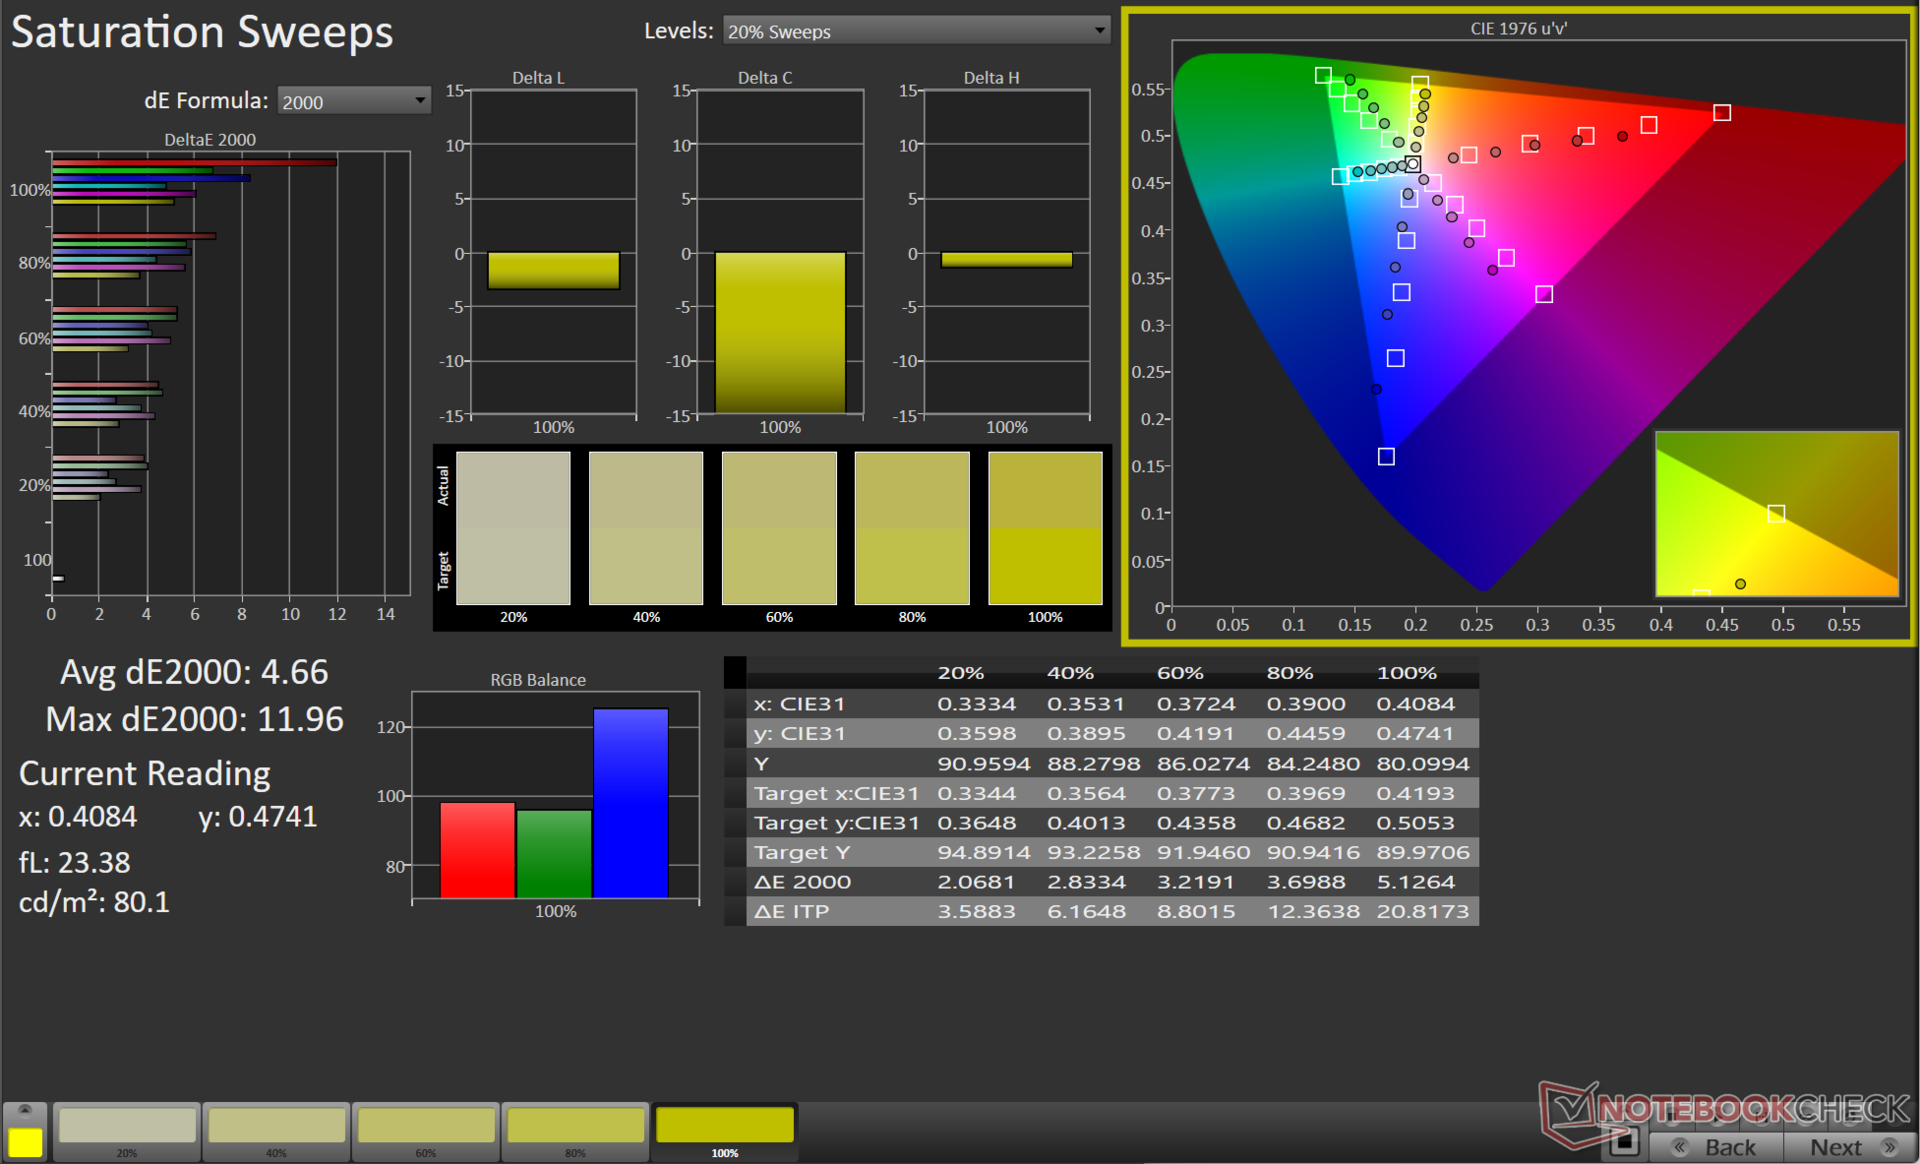Screen dimensions: 1920x1164
Task: Click the Next button
Action: [1850, 1147]
